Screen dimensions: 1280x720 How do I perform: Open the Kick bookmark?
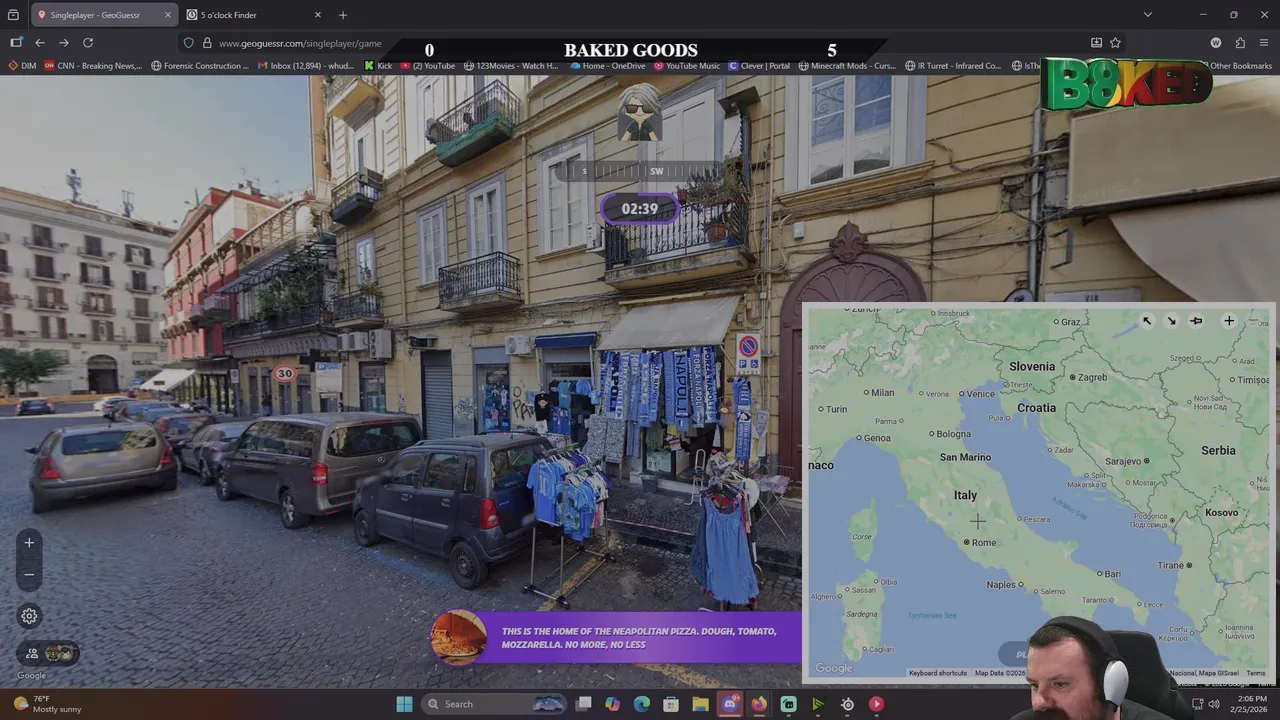[378, 66]
